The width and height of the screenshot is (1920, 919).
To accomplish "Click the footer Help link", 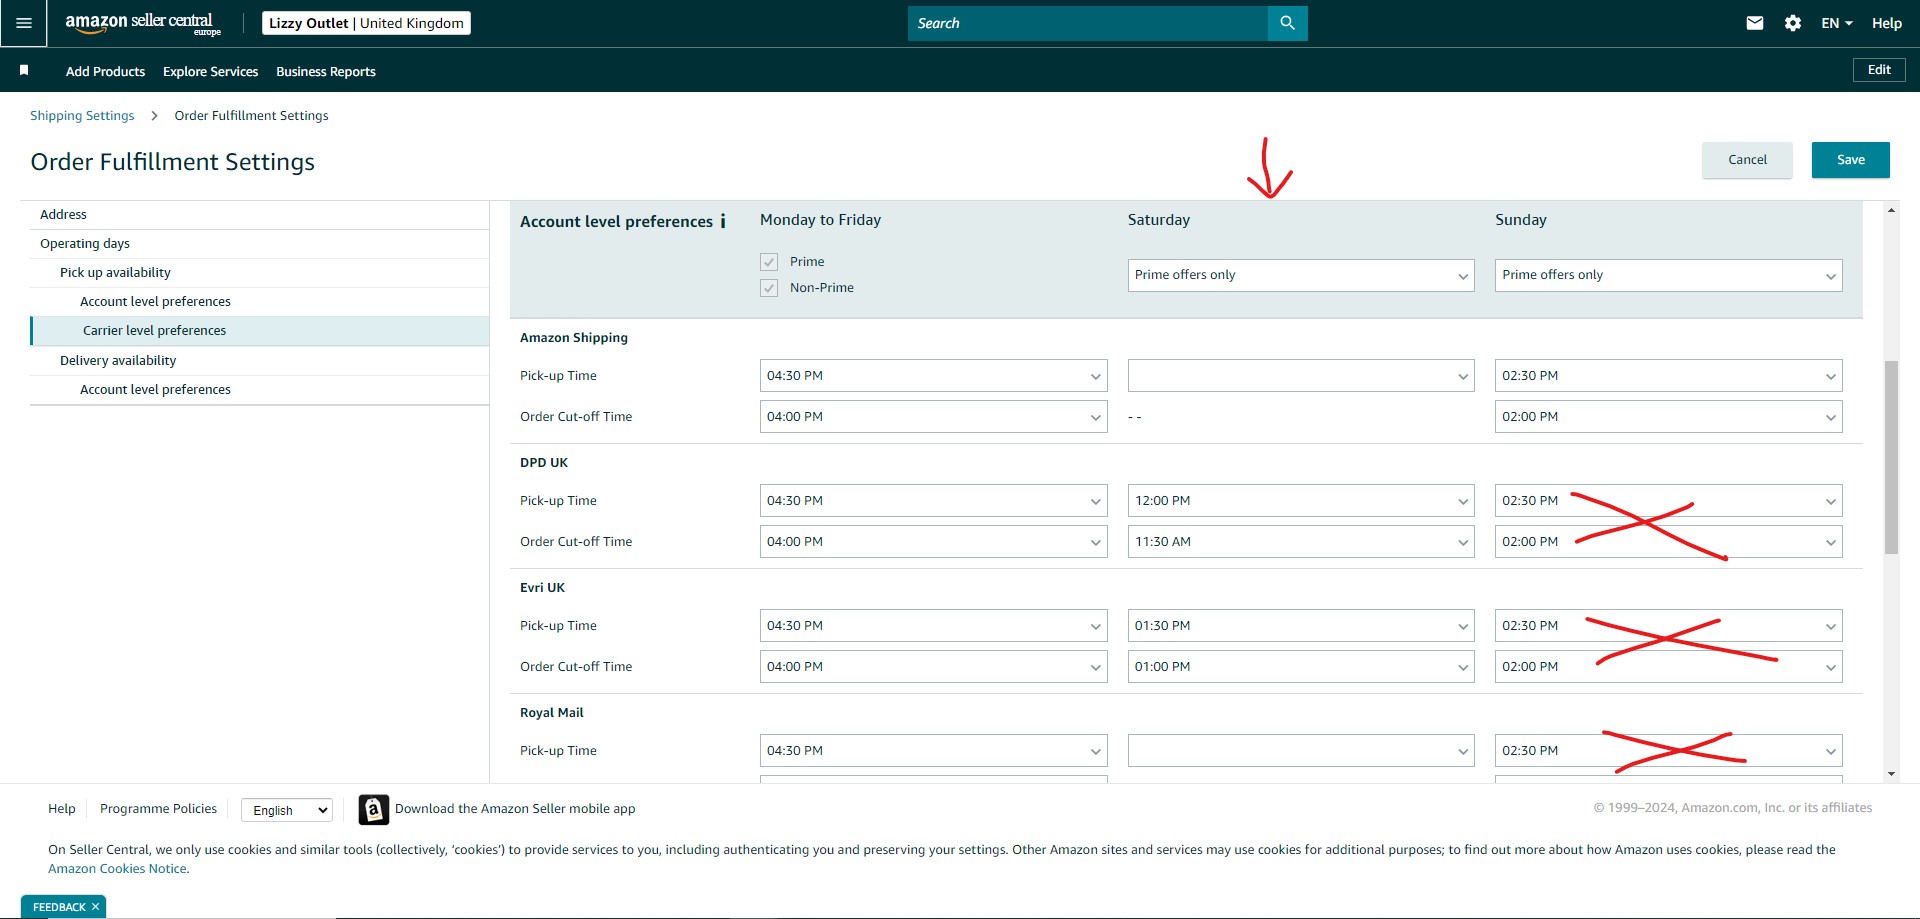I will [62, 809].
